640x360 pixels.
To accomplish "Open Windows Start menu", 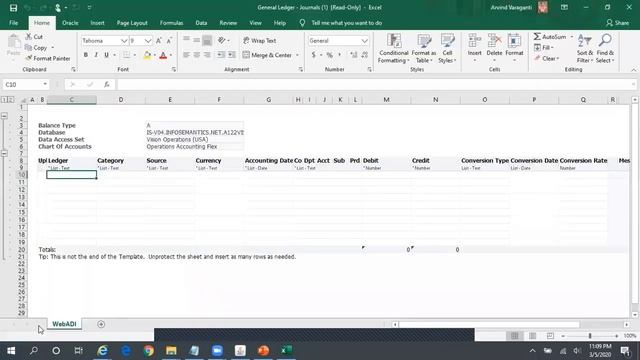I will tap(11, 351).
